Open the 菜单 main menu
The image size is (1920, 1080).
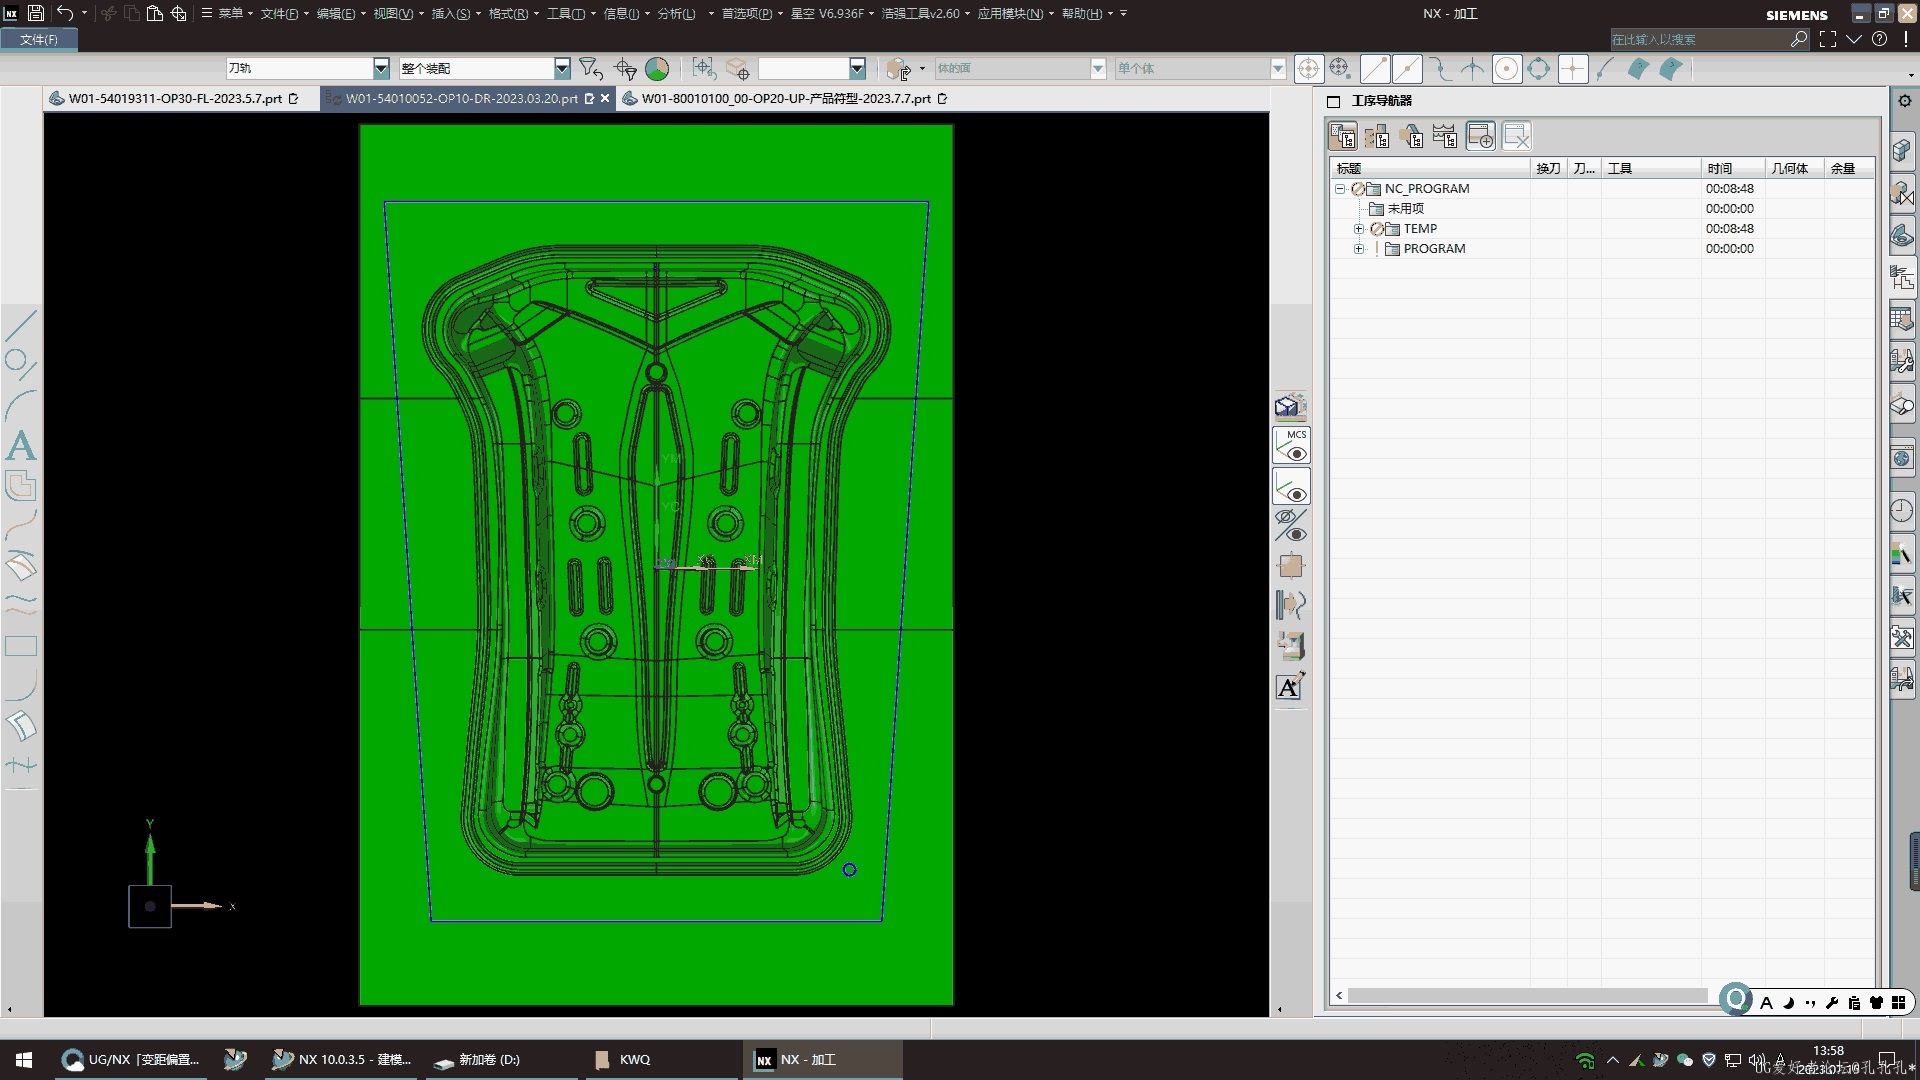[x=226, y=13]
